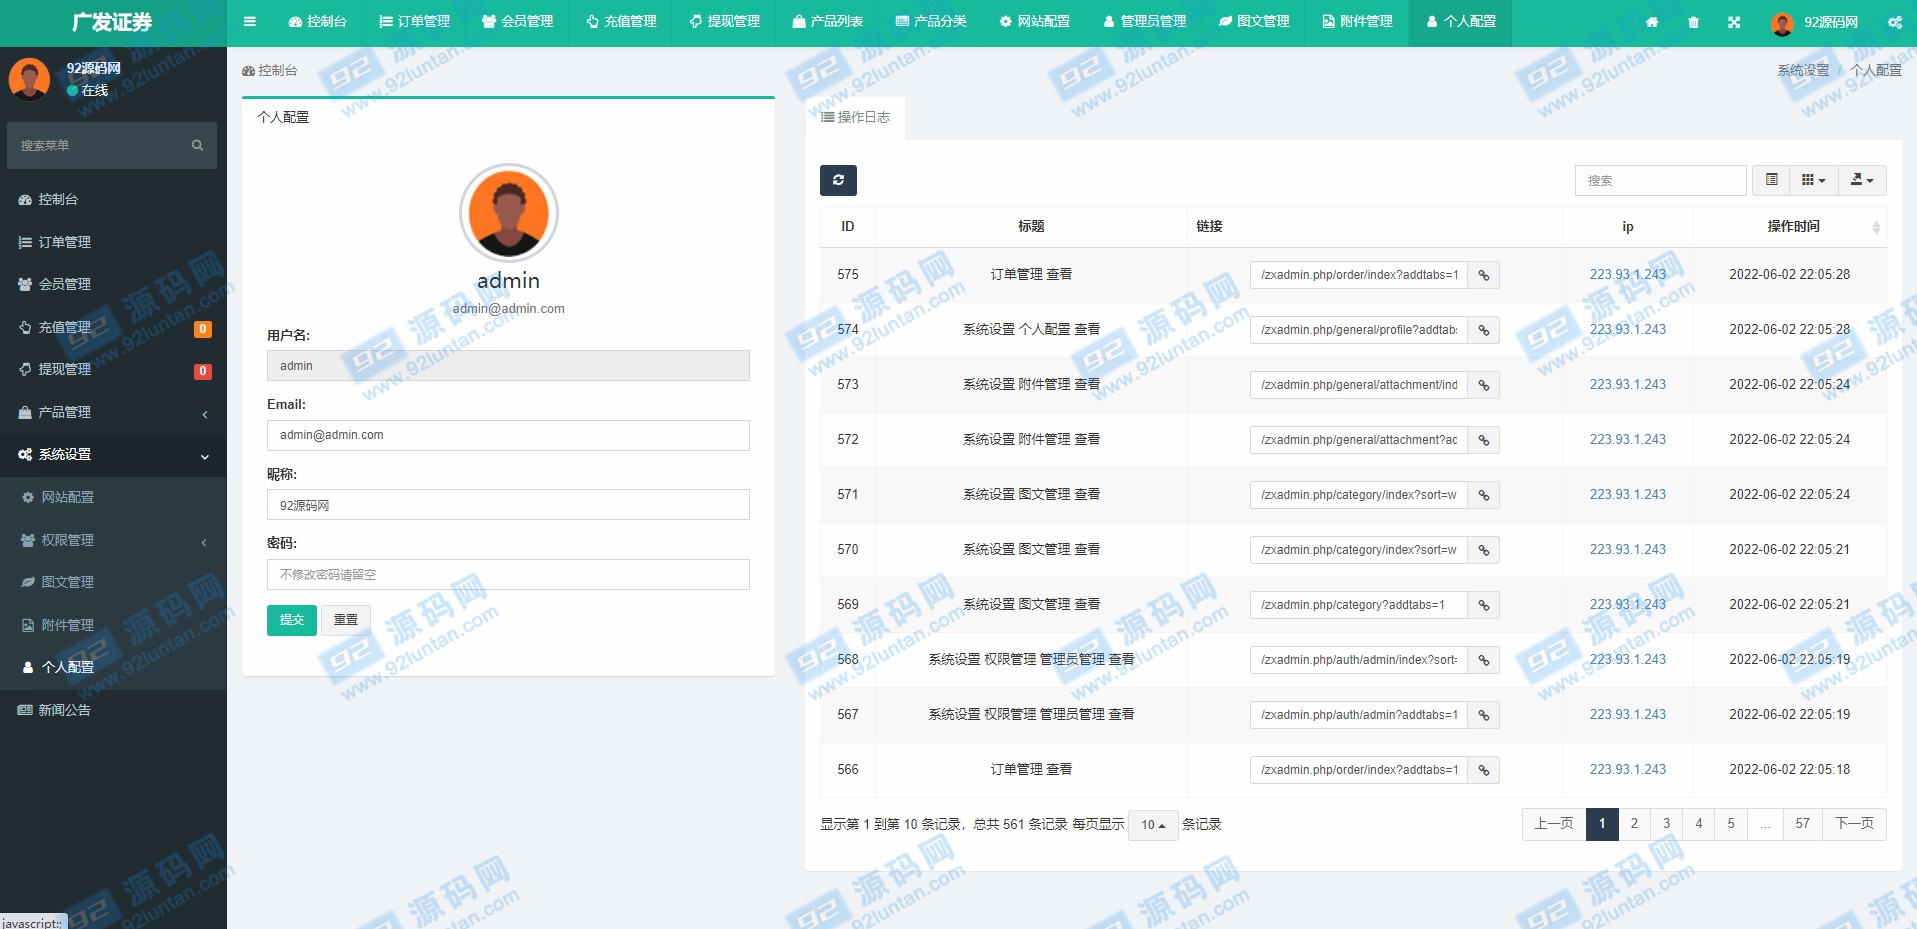Open the link icon for log row 566
This screenshot has height=929, width=1917.
click(x=1484, y=770)
